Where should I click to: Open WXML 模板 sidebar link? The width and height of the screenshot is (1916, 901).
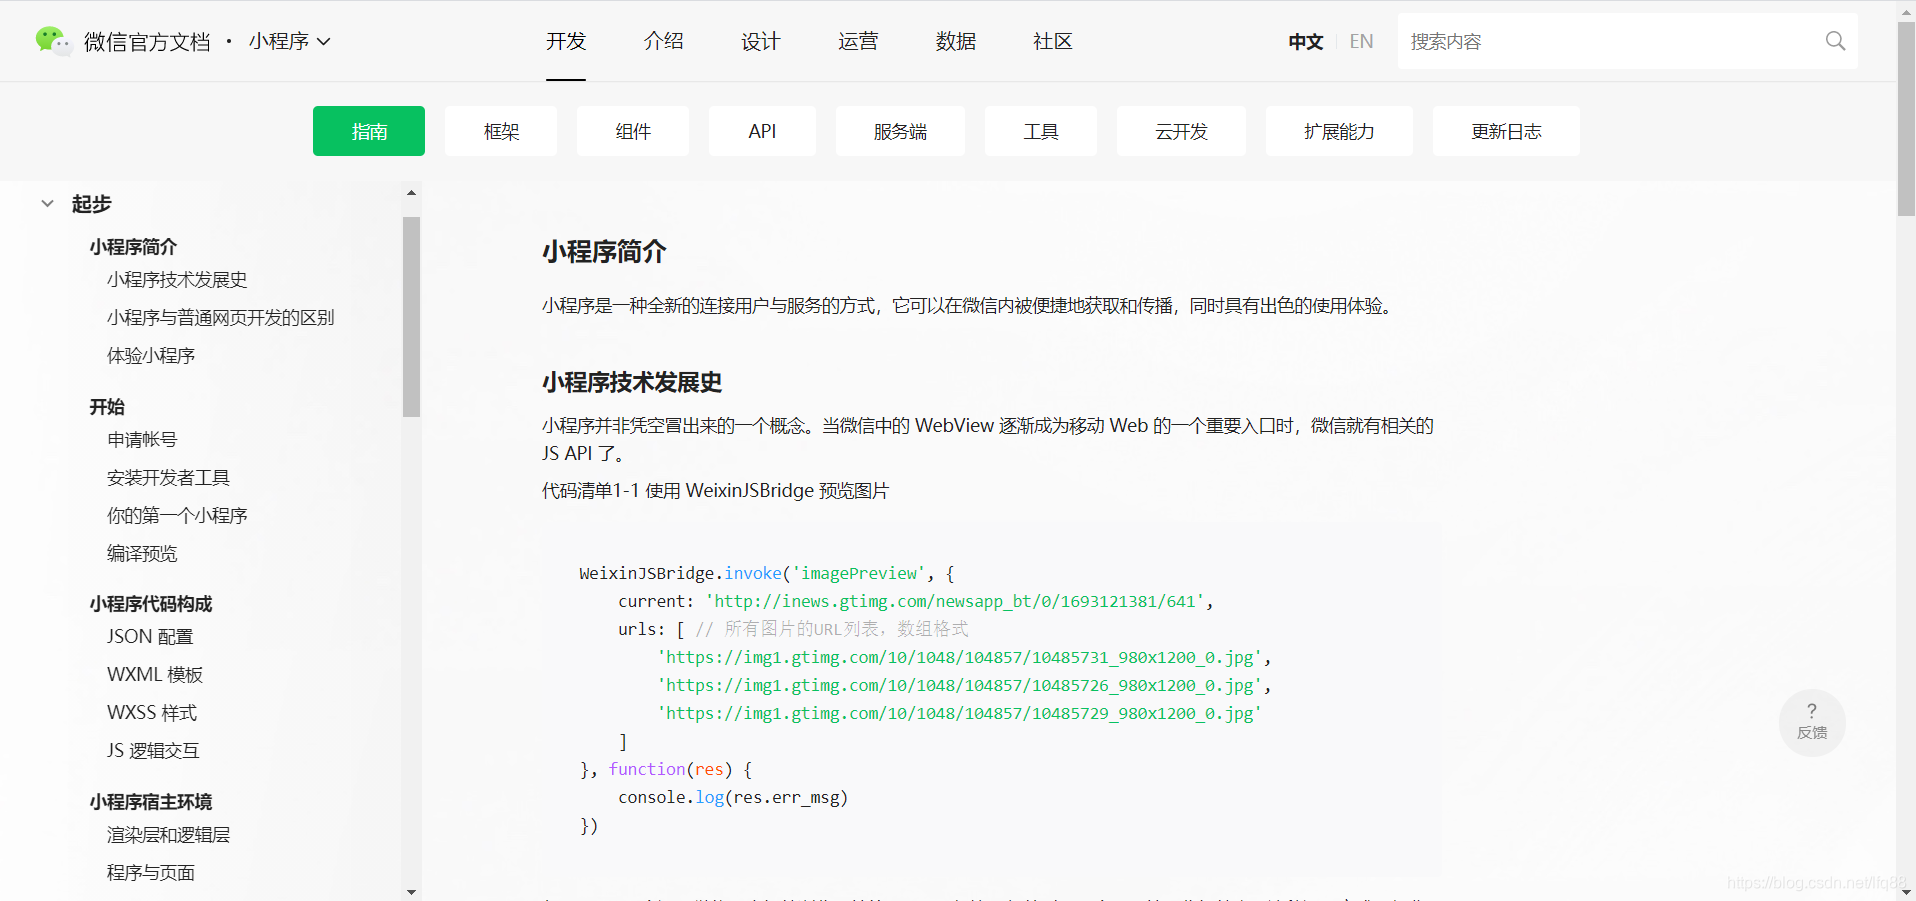point(155,674)
